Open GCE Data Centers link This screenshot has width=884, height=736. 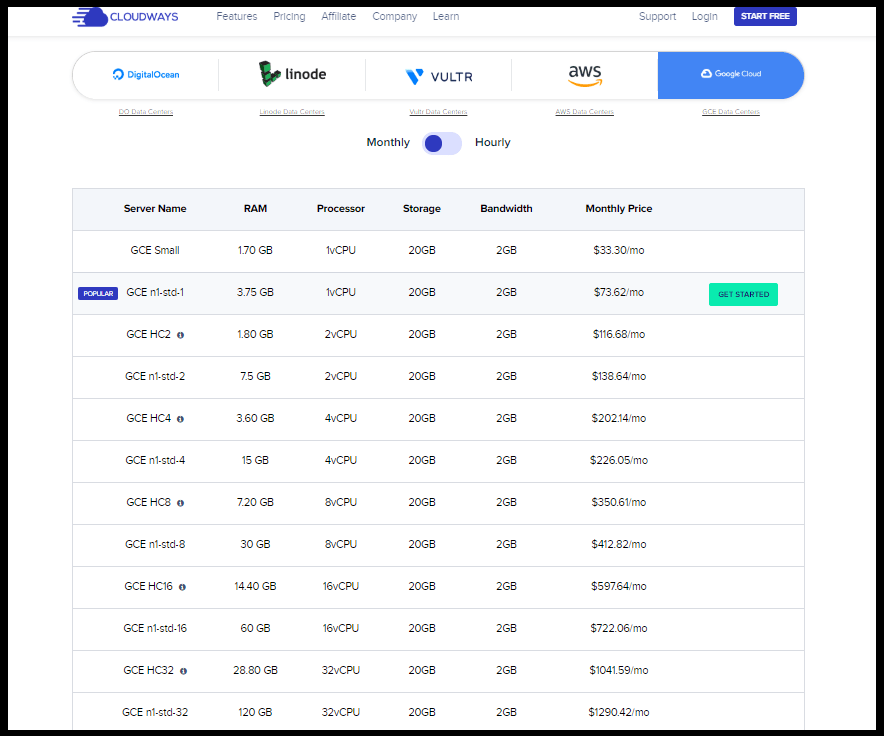(731, 112)
